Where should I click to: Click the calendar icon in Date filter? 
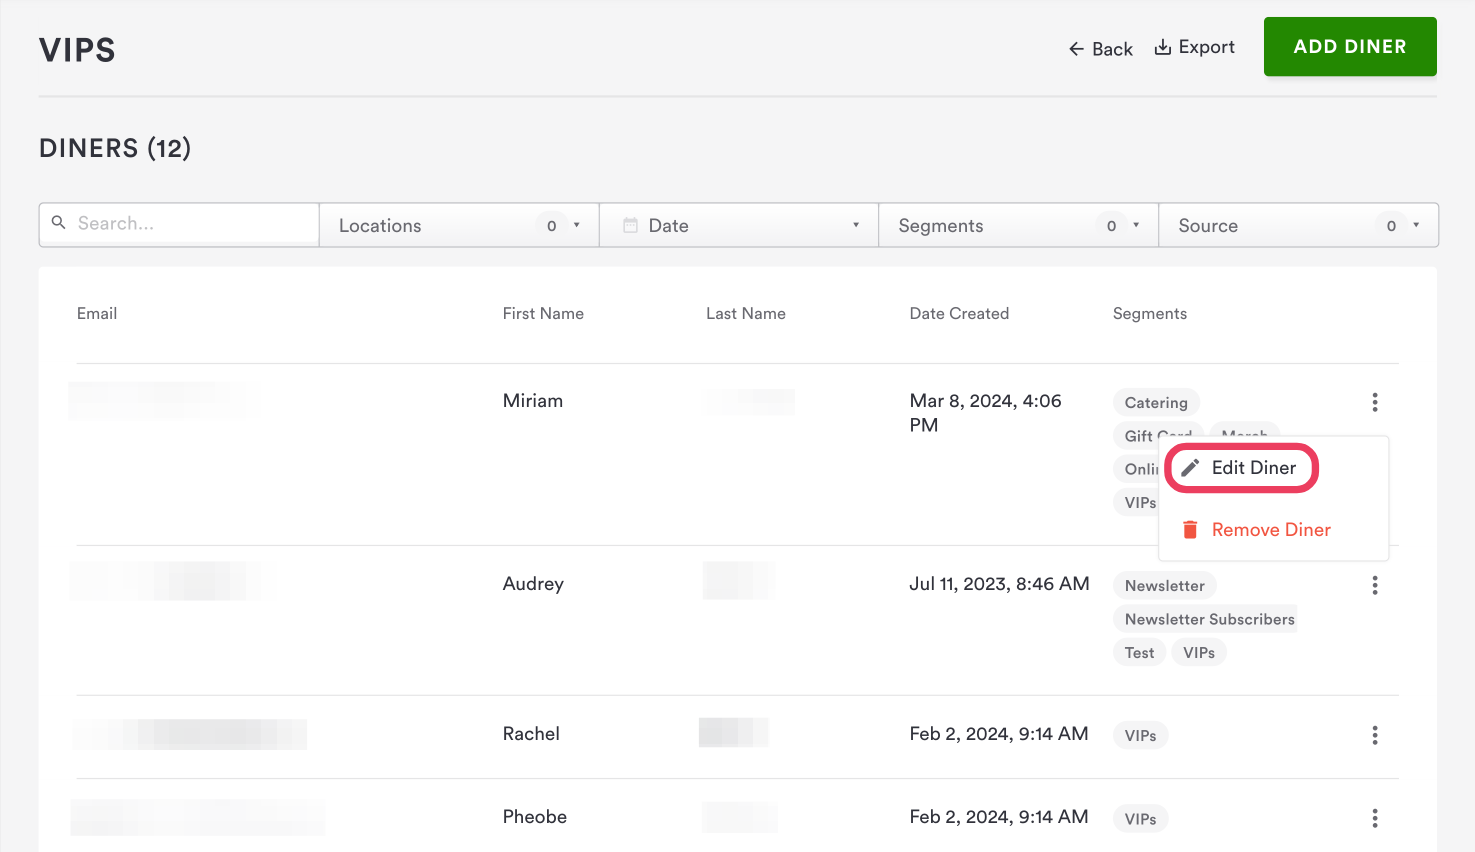coord(630,226)
